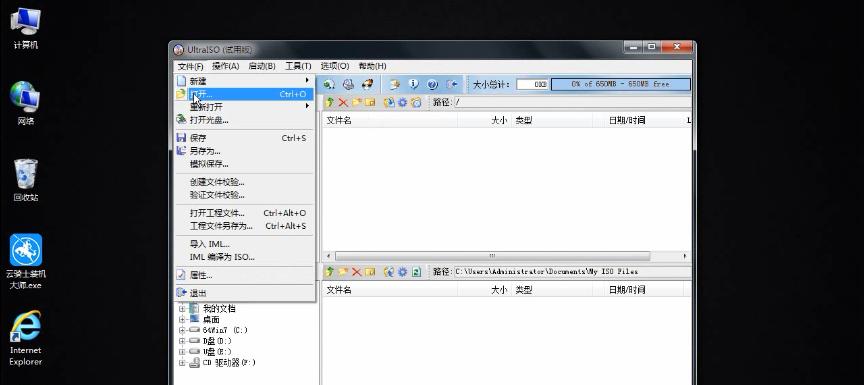The image size is (864, 385).
Task: Click the green disc toolbar icon left of the printer icon
Action: coord(329,84)
